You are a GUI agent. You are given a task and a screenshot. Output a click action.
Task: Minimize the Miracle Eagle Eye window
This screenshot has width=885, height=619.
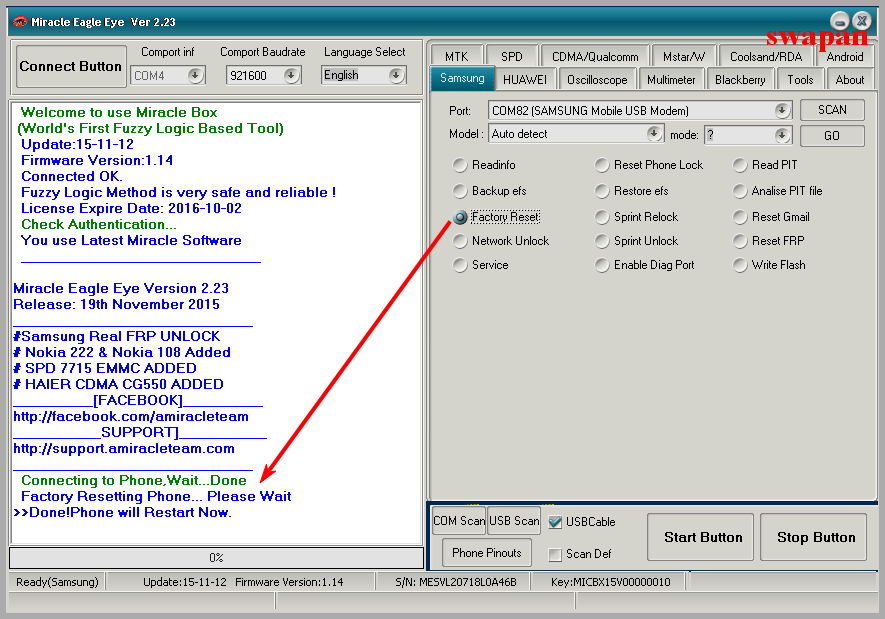point(840,21)
